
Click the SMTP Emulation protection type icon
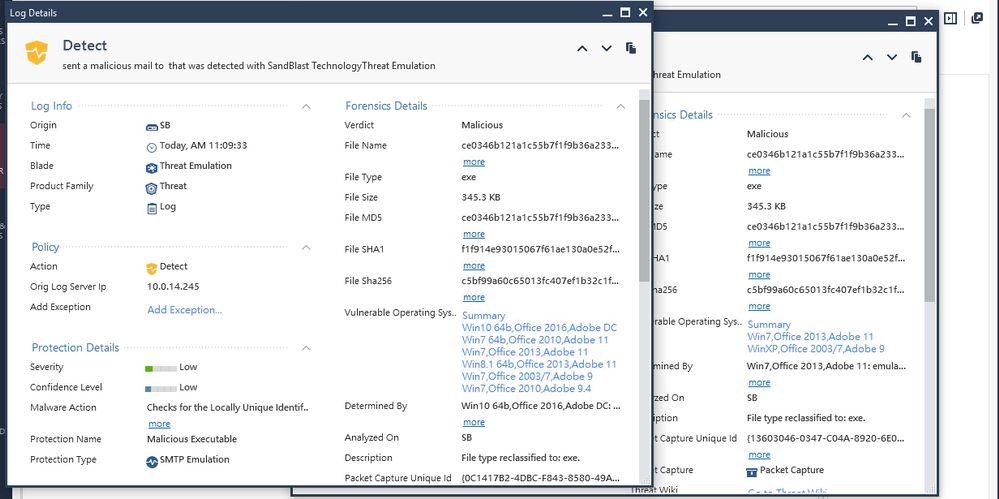click(x=152, y=461)
